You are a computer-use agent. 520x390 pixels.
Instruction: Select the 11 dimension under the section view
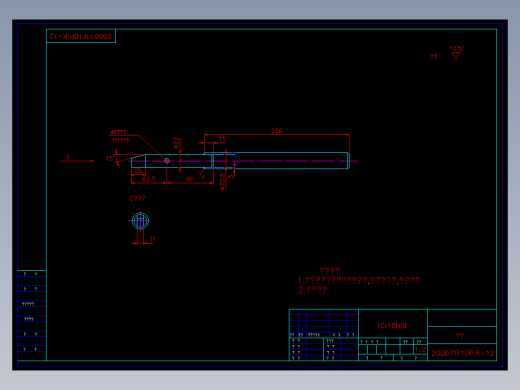click(x=152, y=239)
